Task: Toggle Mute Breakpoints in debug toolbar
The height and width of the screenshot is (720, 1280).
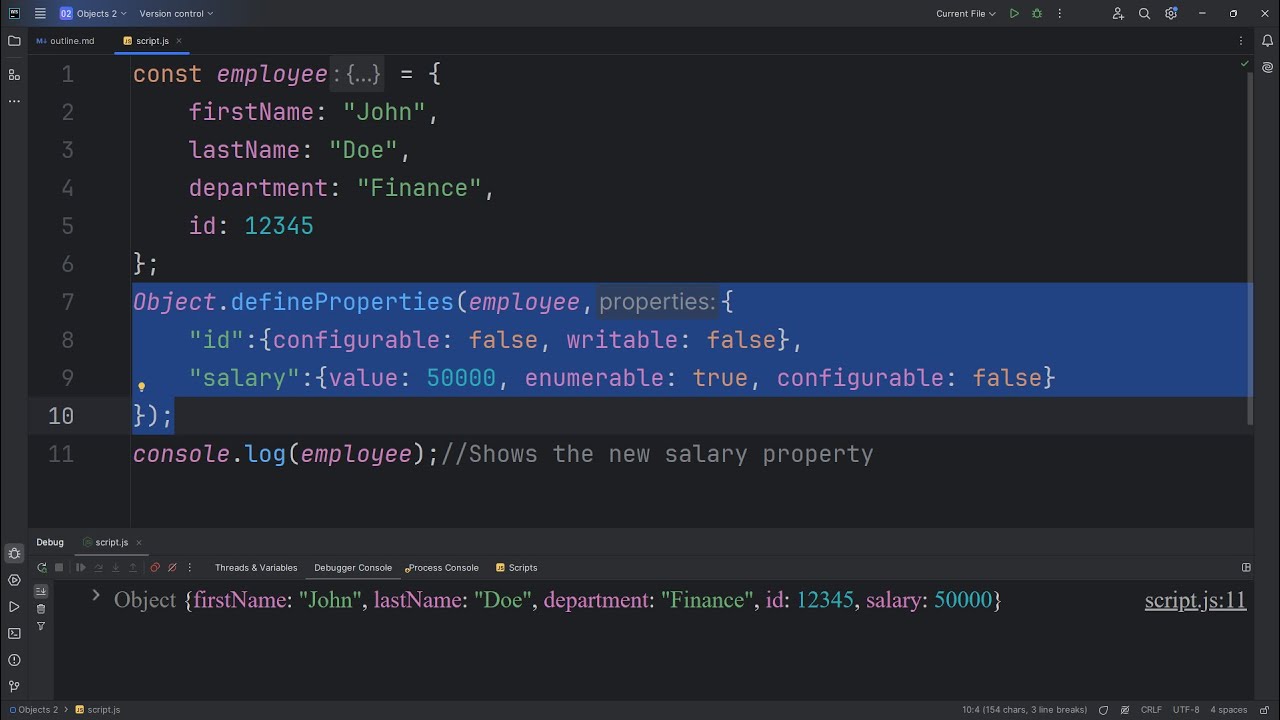Action: tap(172, 568)
